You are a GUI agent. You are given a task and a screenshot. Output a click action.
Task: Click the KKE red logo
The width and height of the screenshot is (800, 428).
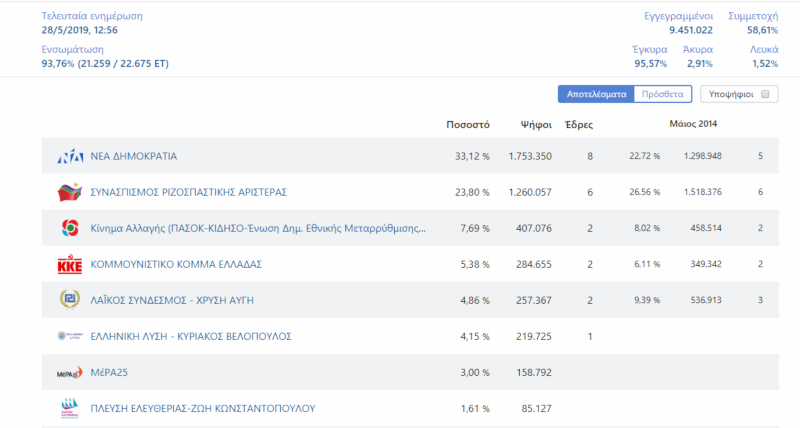(70, 264)
